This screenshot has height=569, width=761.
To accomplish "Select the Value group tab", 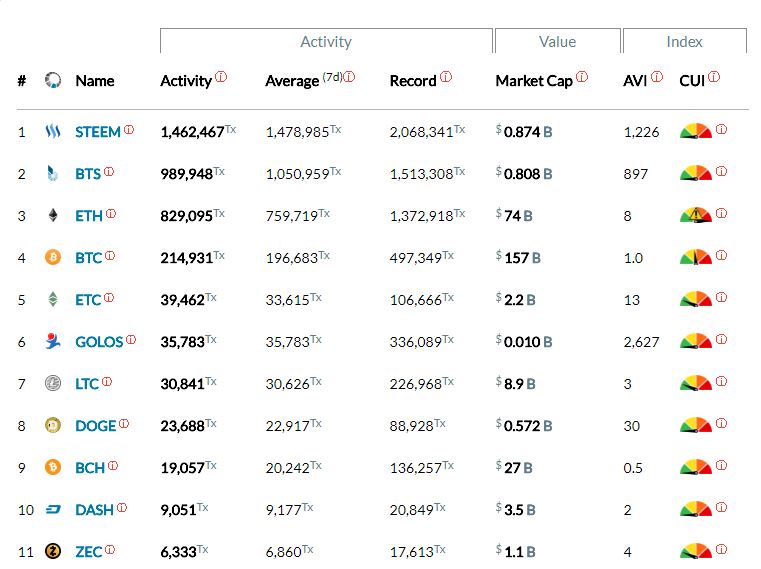I will pyautogui.click(x=558, y=41).
